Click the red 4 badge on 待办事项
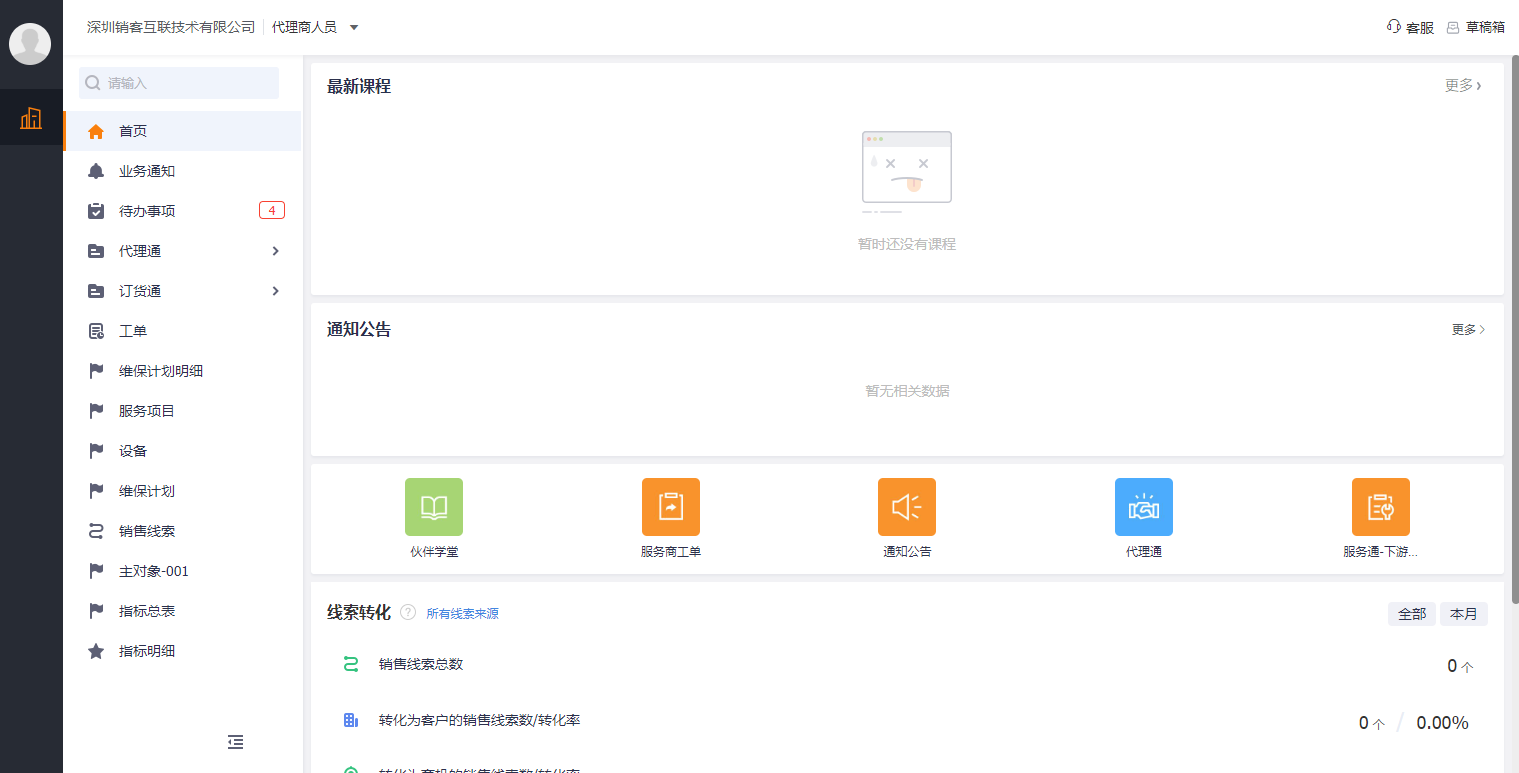1519x773 pixels. pyautogui.click(x=272, y=210)
